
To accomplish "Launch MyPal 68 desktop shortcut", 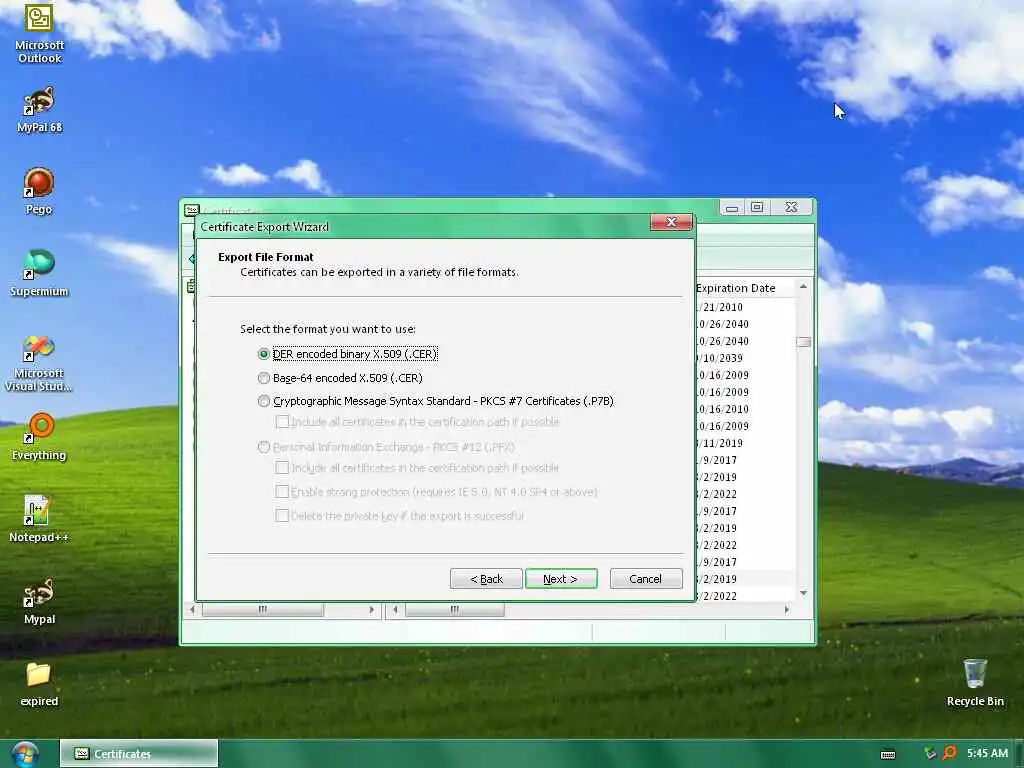I will tap(39, 109).
